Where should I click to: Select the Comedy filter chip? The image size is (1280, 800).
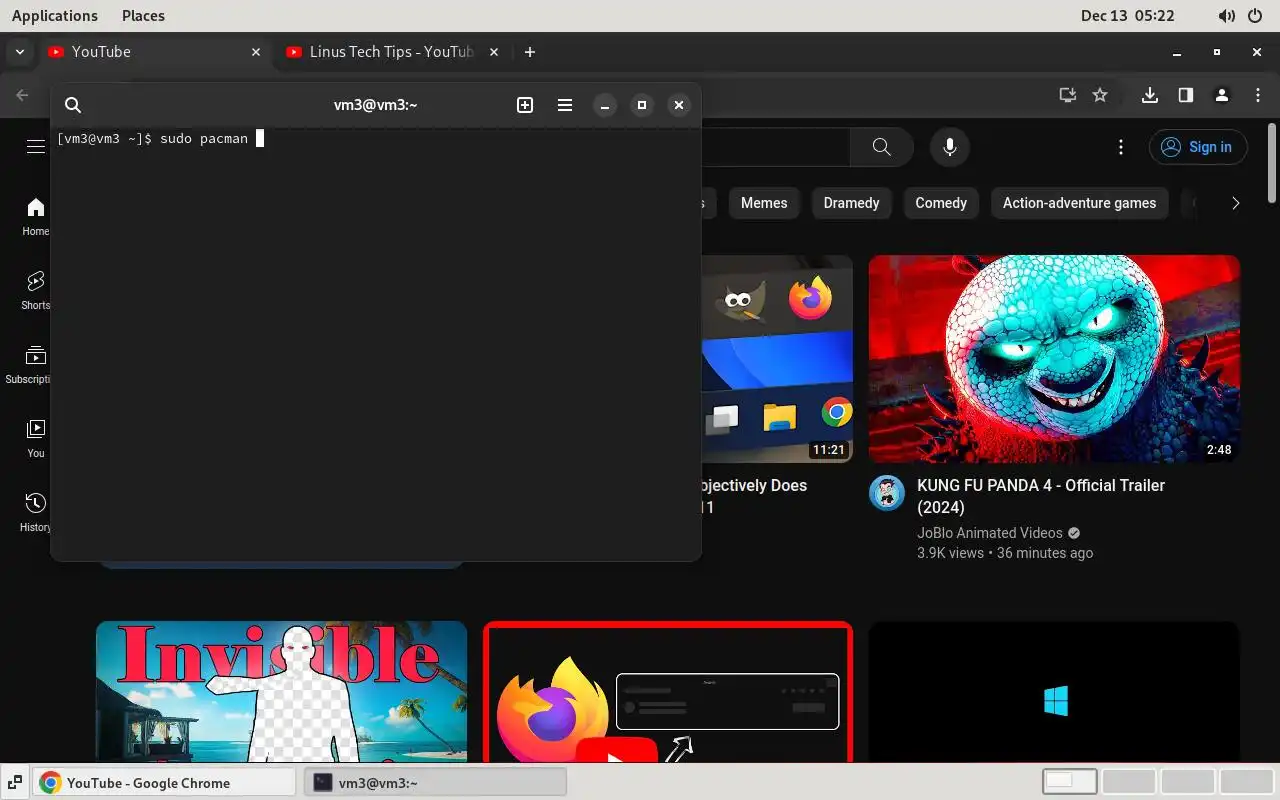[x=941, y=203]
